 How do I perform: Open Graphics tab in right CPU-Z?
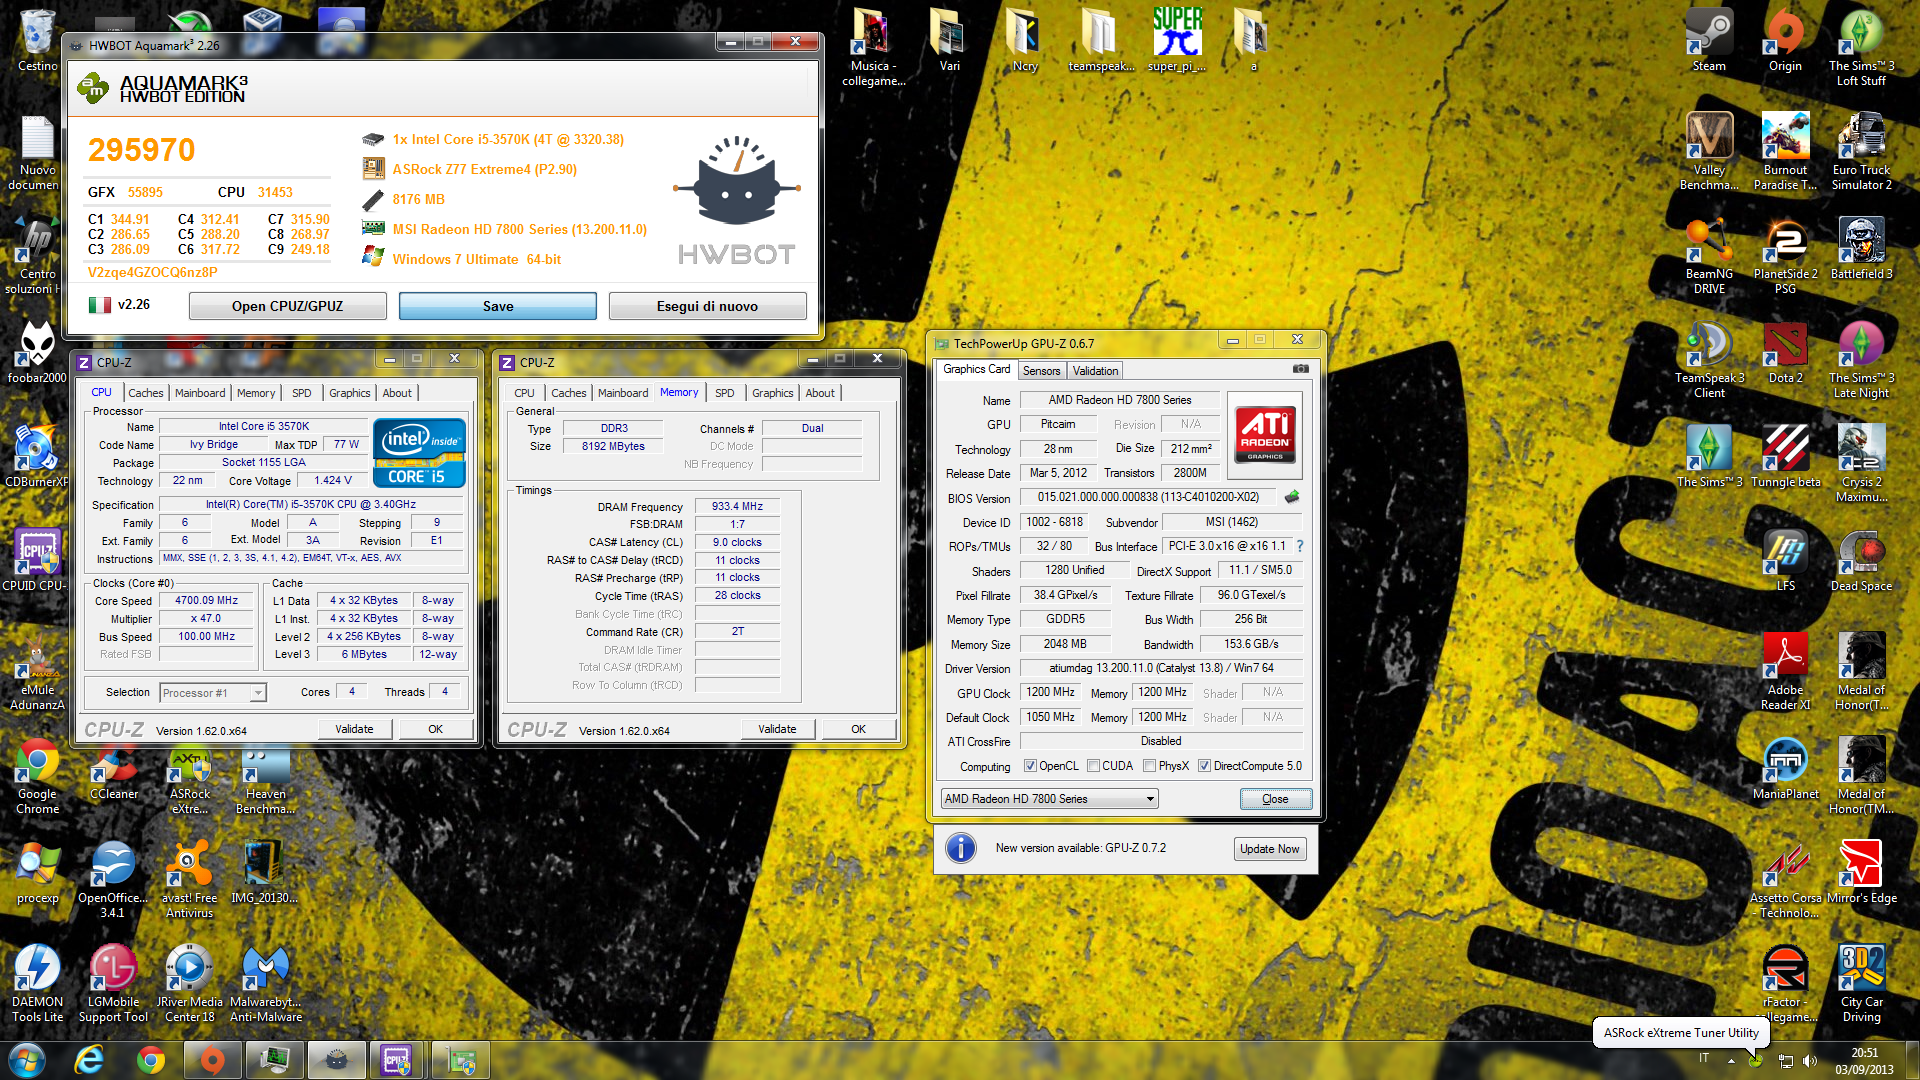pyautogui.click(x=772, y=393)
